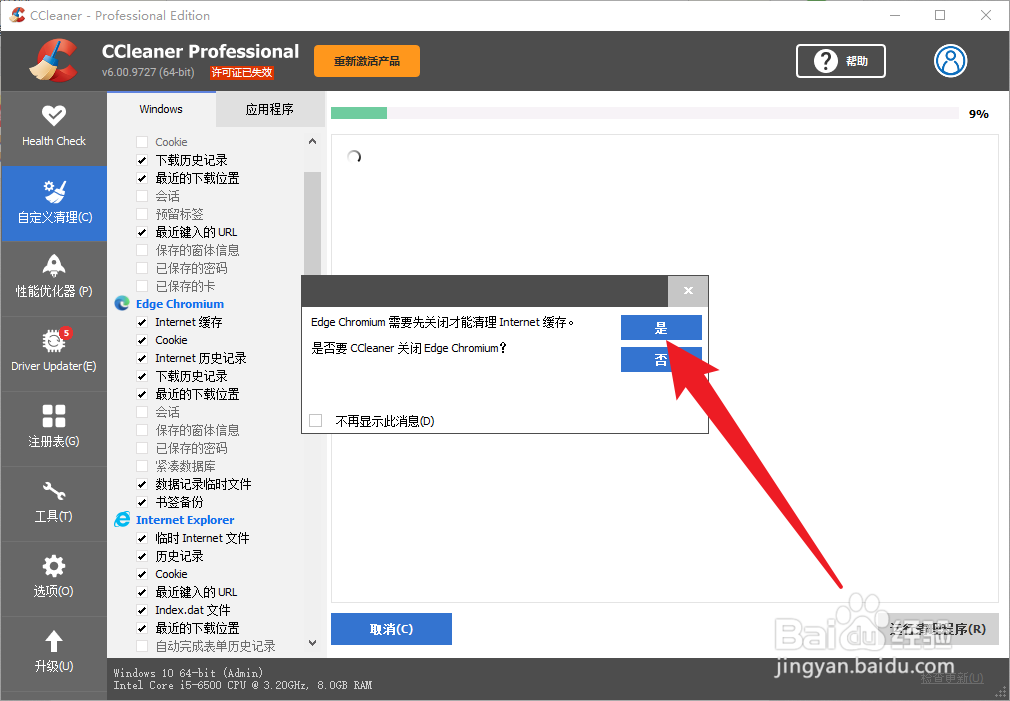1010x701 pixels.
Task: Click the 9% progress text
Action: point(978,114)
